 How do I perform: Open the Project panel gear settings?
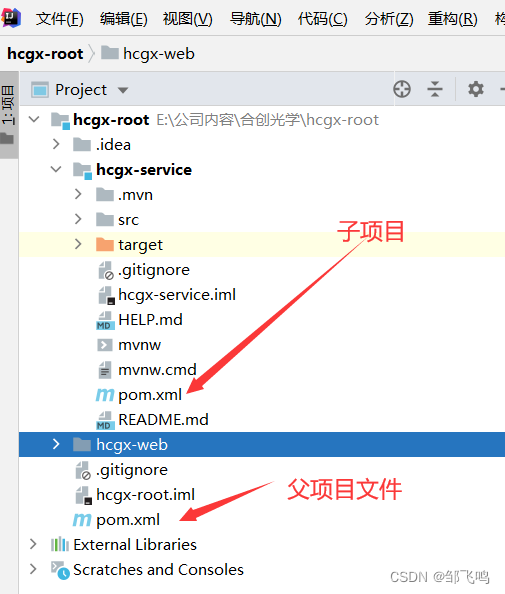[475, 89]
